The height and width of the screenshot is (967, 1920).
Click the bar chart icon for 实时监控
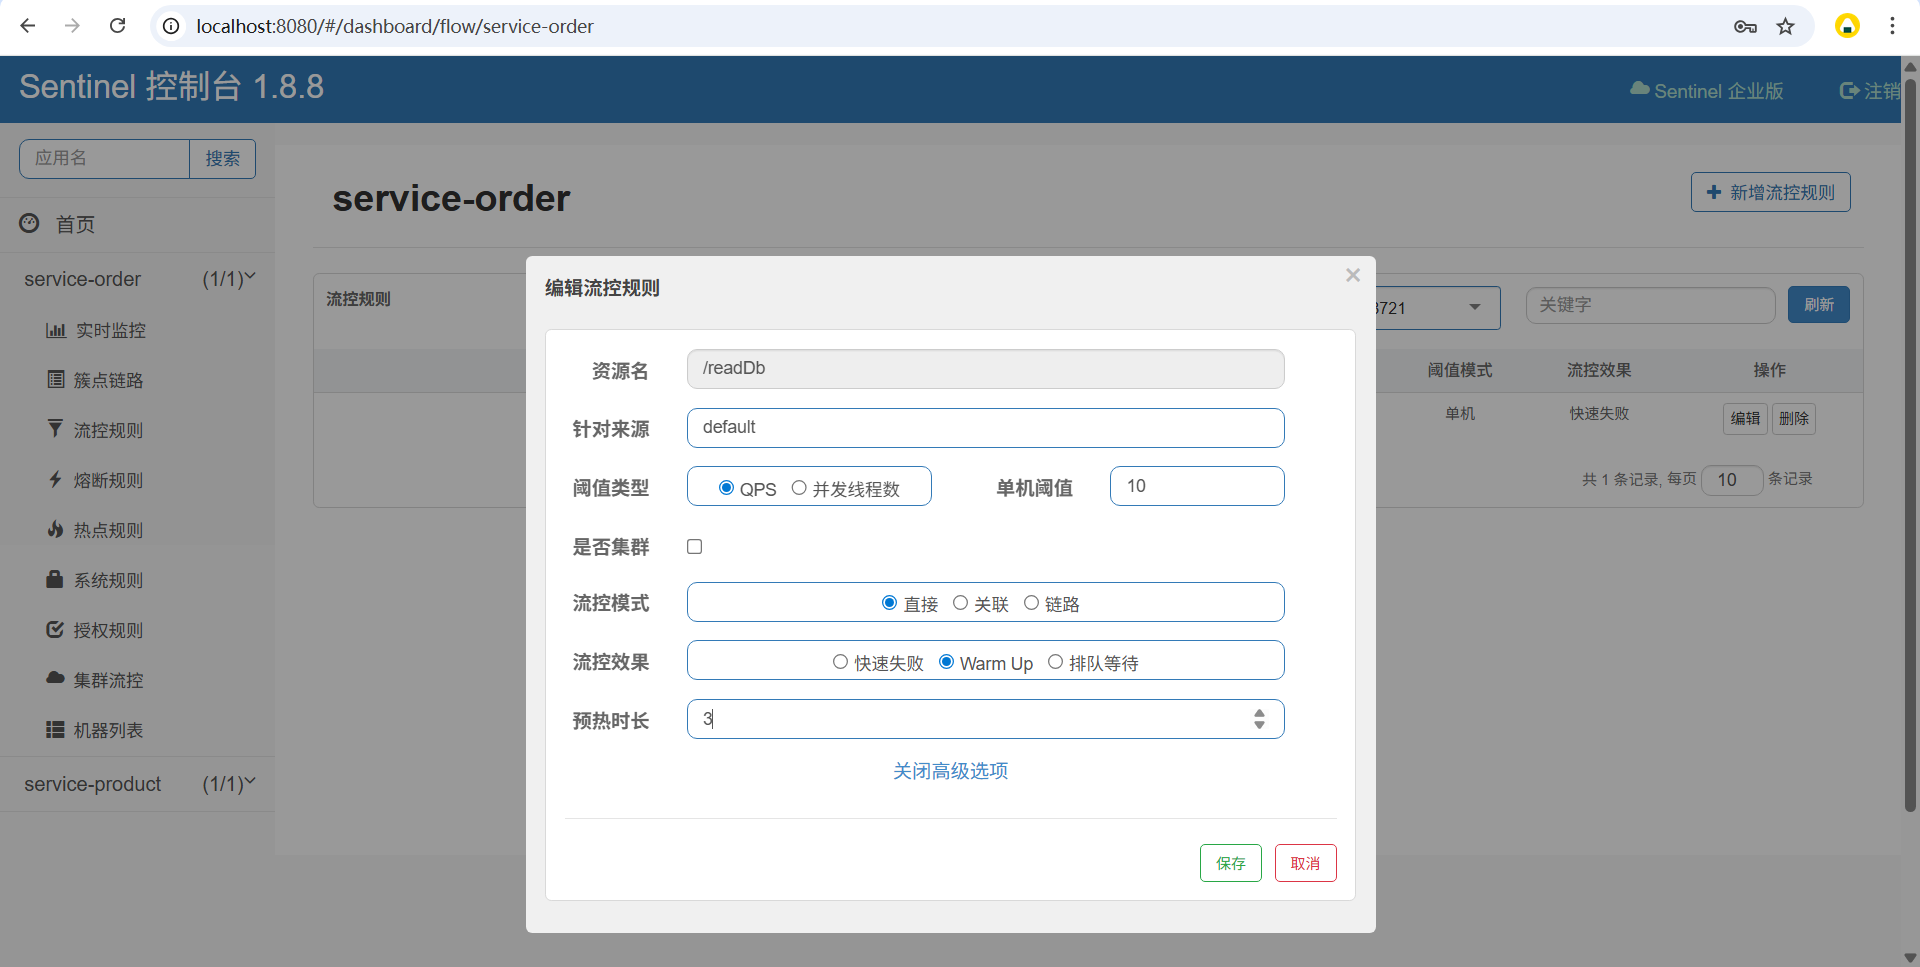click(56, 330)
